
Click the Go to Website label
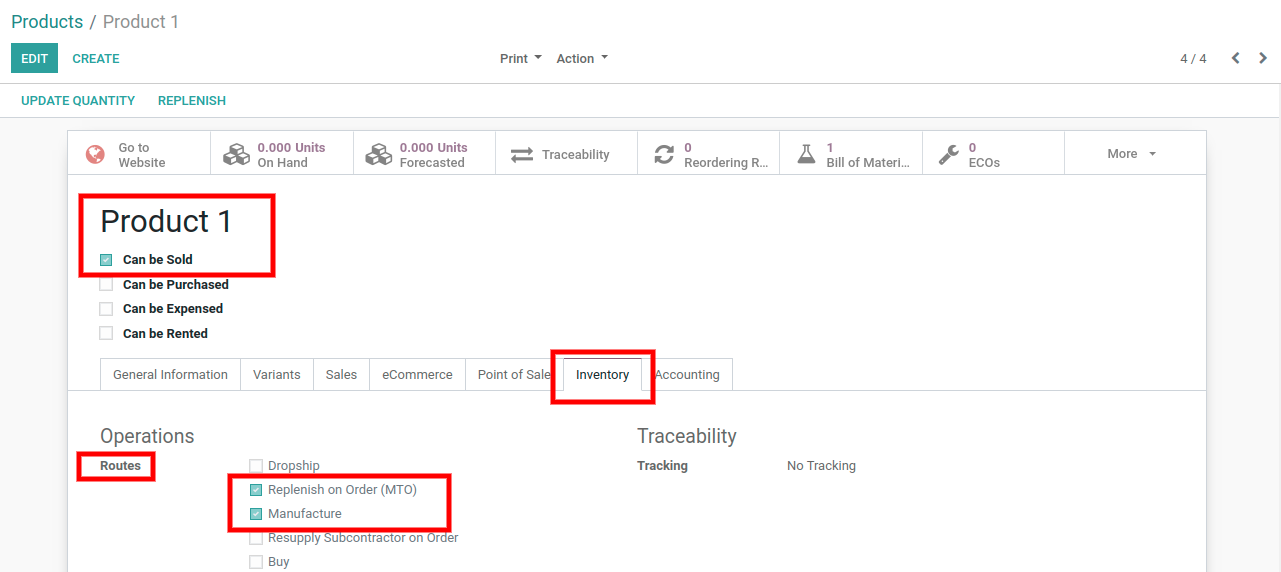point(142,155)
